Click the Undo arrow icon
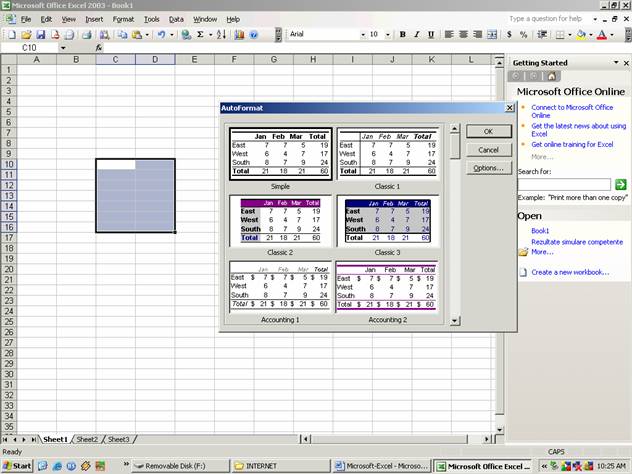Screen dimensions: 632x474 (161, 35)
